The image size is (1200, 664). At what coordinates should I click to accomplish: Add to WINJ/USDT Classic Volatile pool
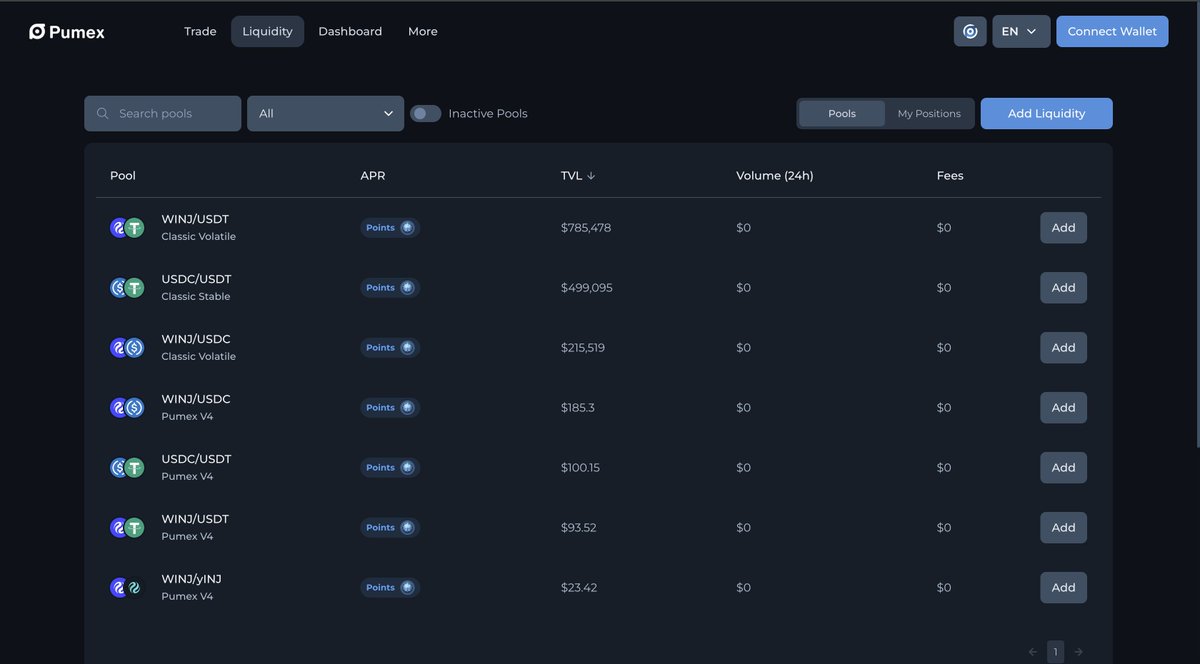pos(1063,228)
